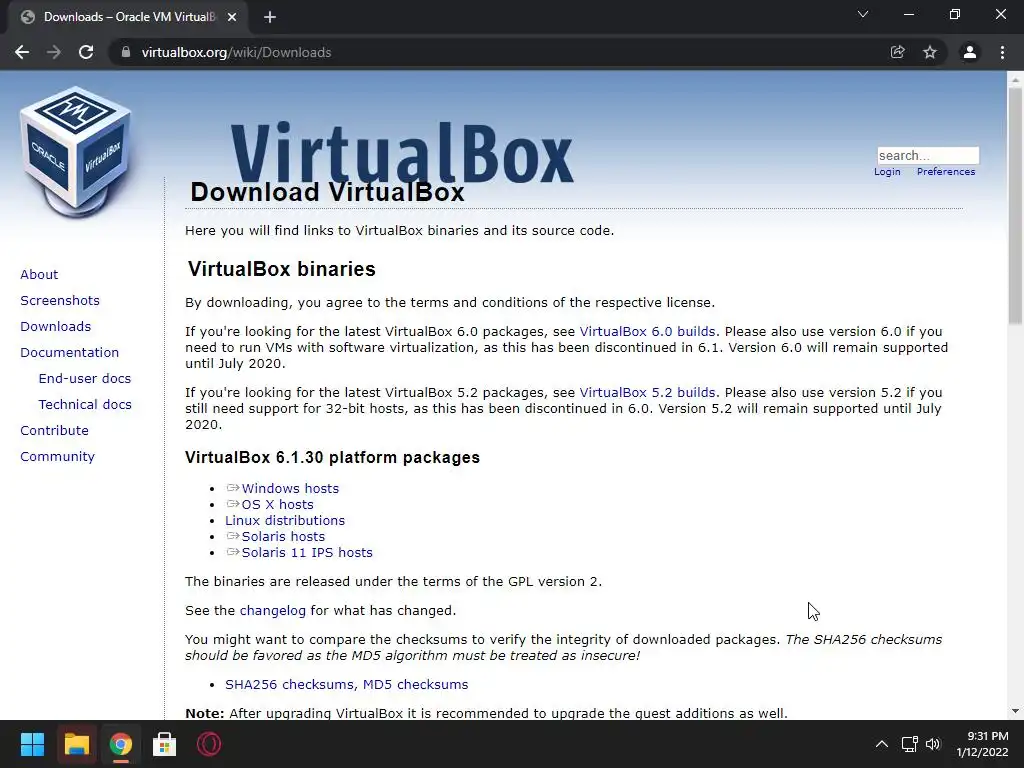
Task: Open Community in the sidebar
Action: pos(57,457)
